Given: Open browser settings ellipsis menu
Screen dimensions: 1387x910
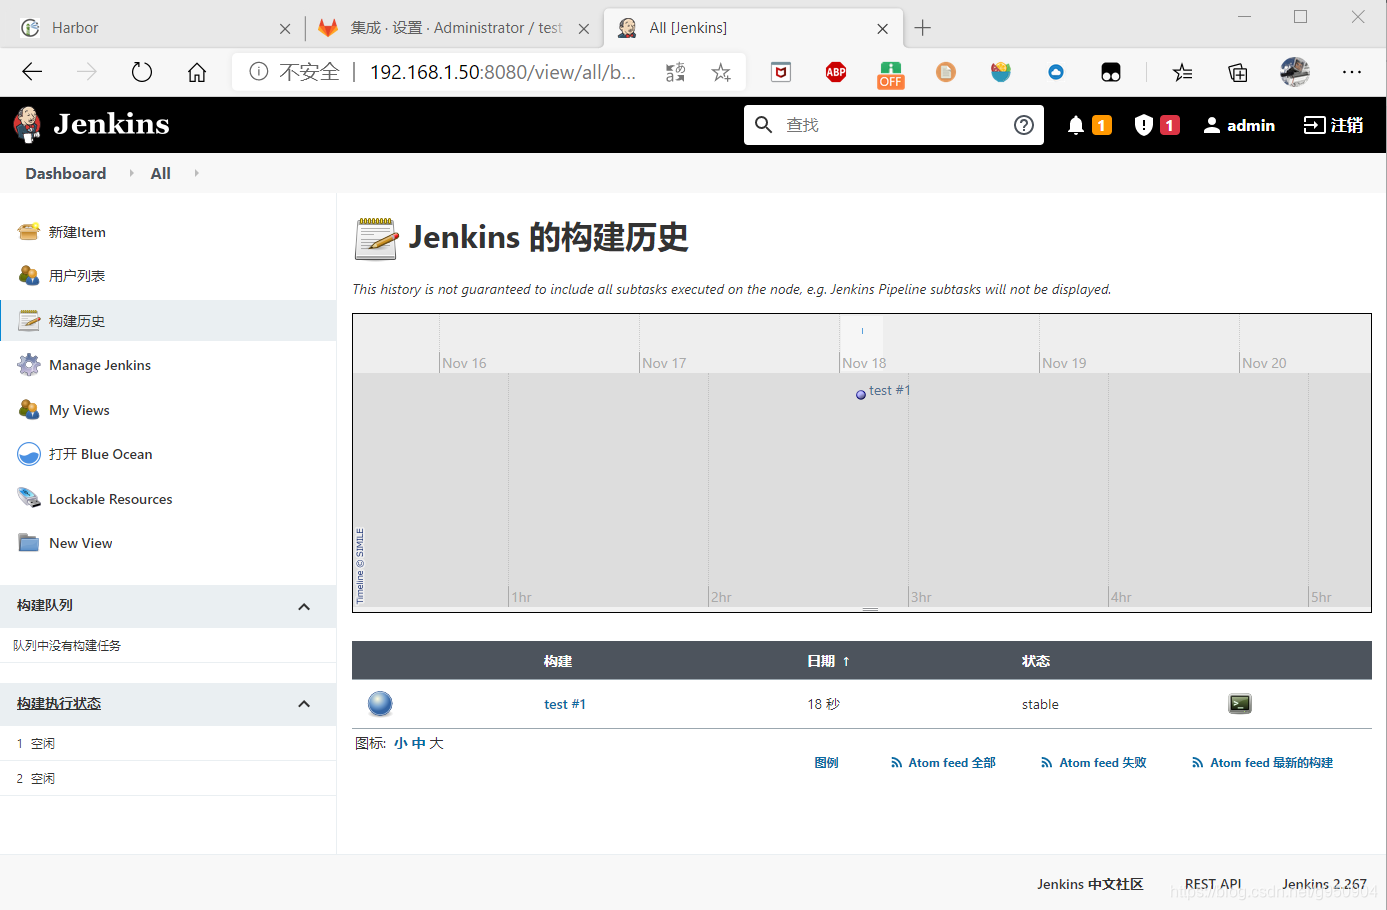Looking at the screenshot, I should (x=1352, y=72).
